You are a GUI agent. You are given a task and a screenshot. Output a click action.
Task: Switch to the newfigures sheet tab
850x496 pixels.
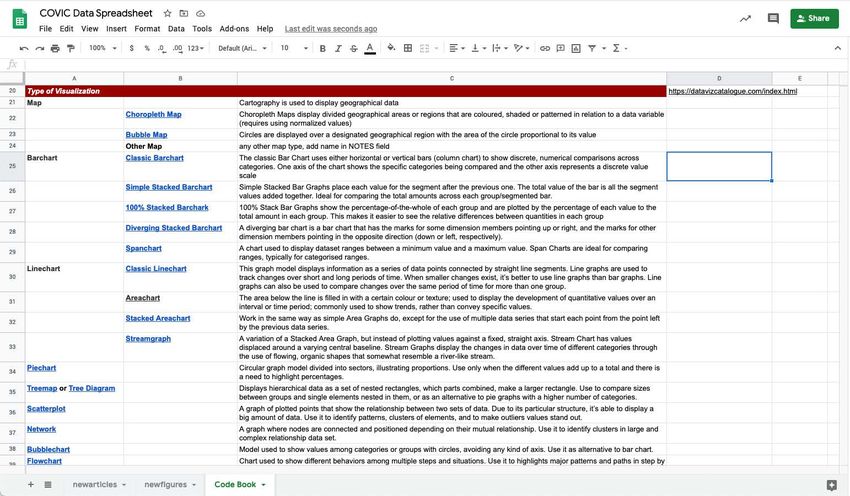(x=170, y=484)
